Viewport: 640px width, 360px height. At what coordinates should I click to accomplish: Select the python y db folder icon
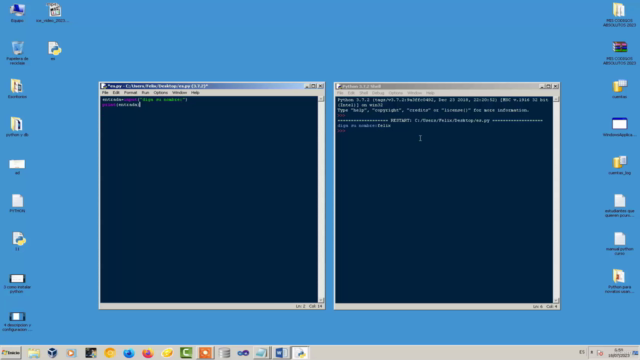click(17, 127)
